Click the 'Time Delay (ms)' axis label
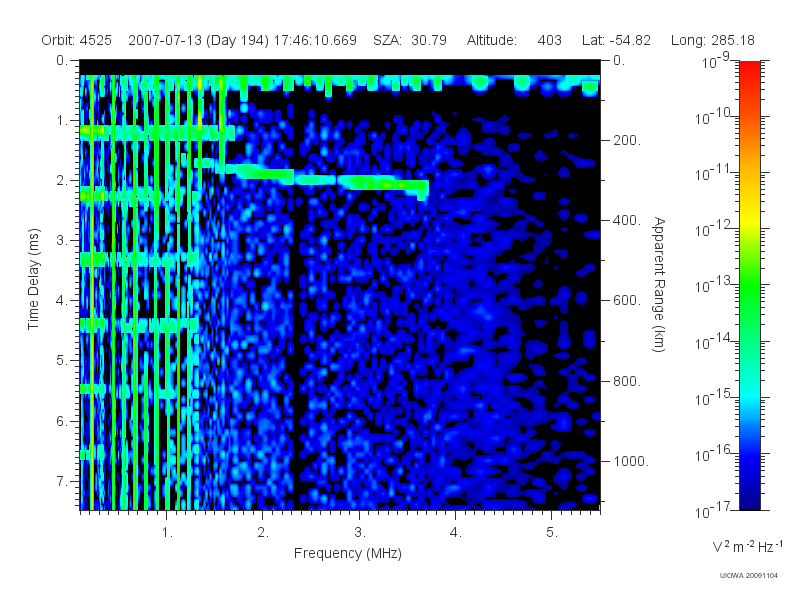Viewport: 800px width, 600px height. 33,279
